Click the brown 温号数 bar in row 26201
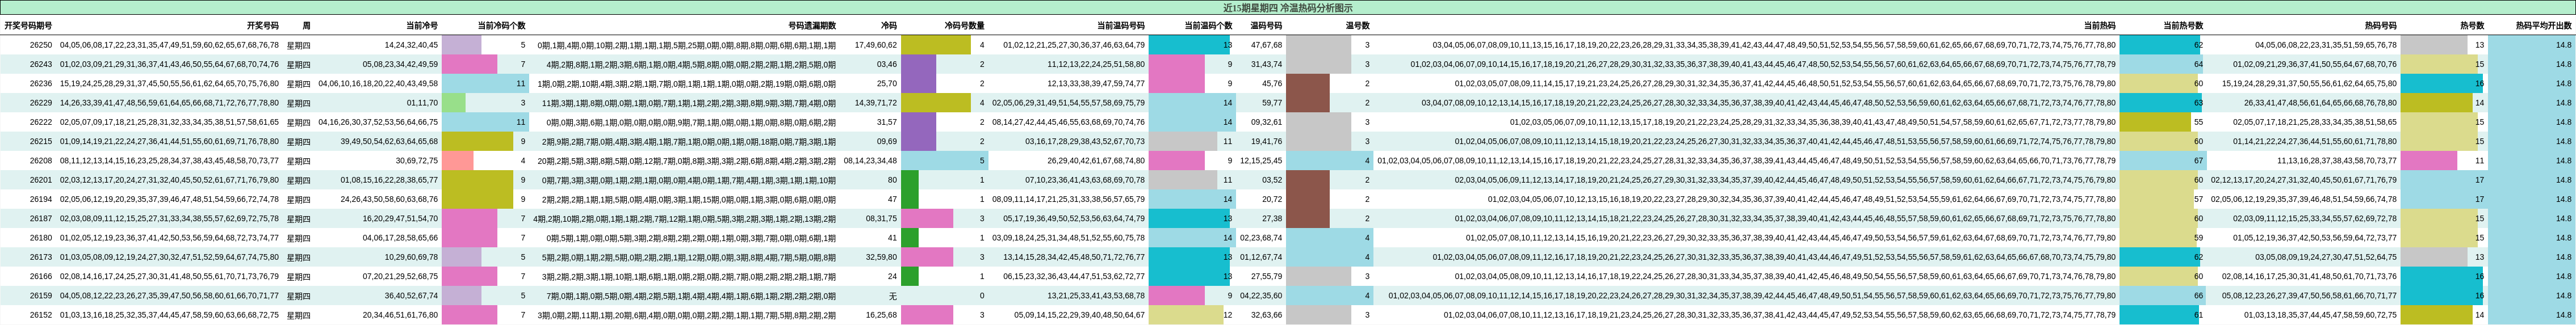Viewport: 2576px width, 325px height. point(1308,180)
